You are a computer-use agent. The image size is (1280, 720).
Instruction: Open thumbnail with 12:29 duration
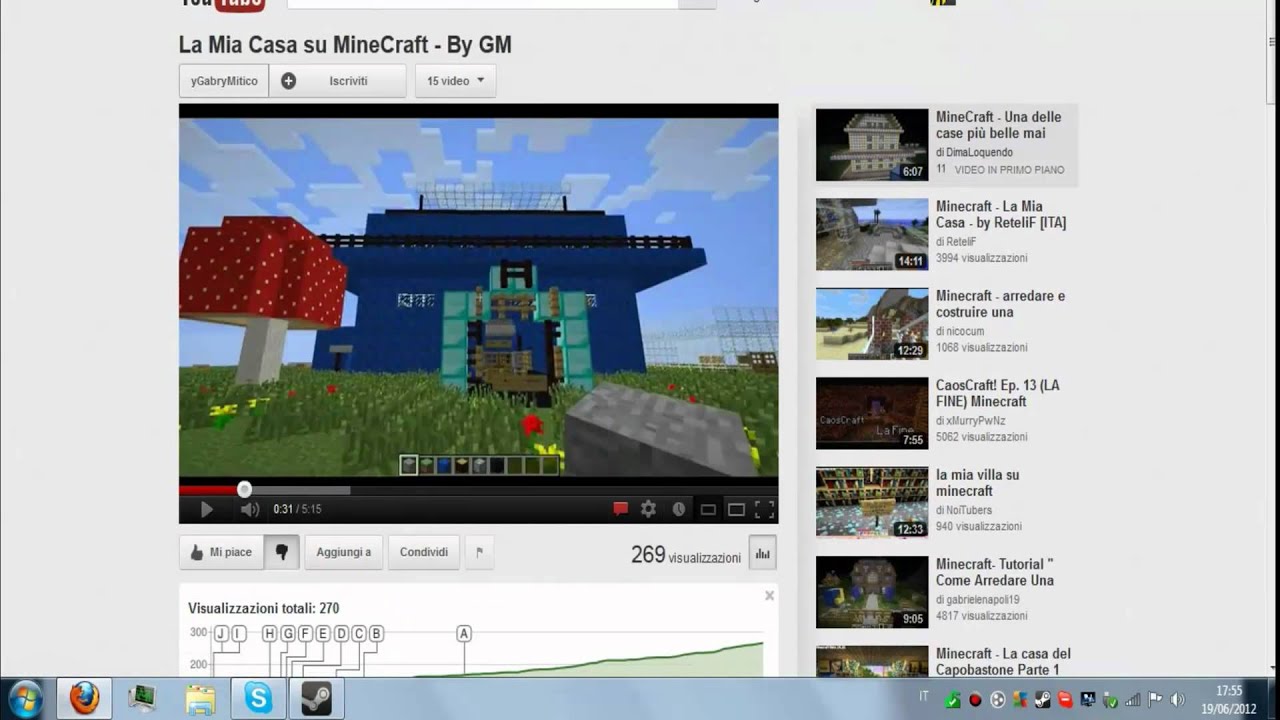pos(872,324)
